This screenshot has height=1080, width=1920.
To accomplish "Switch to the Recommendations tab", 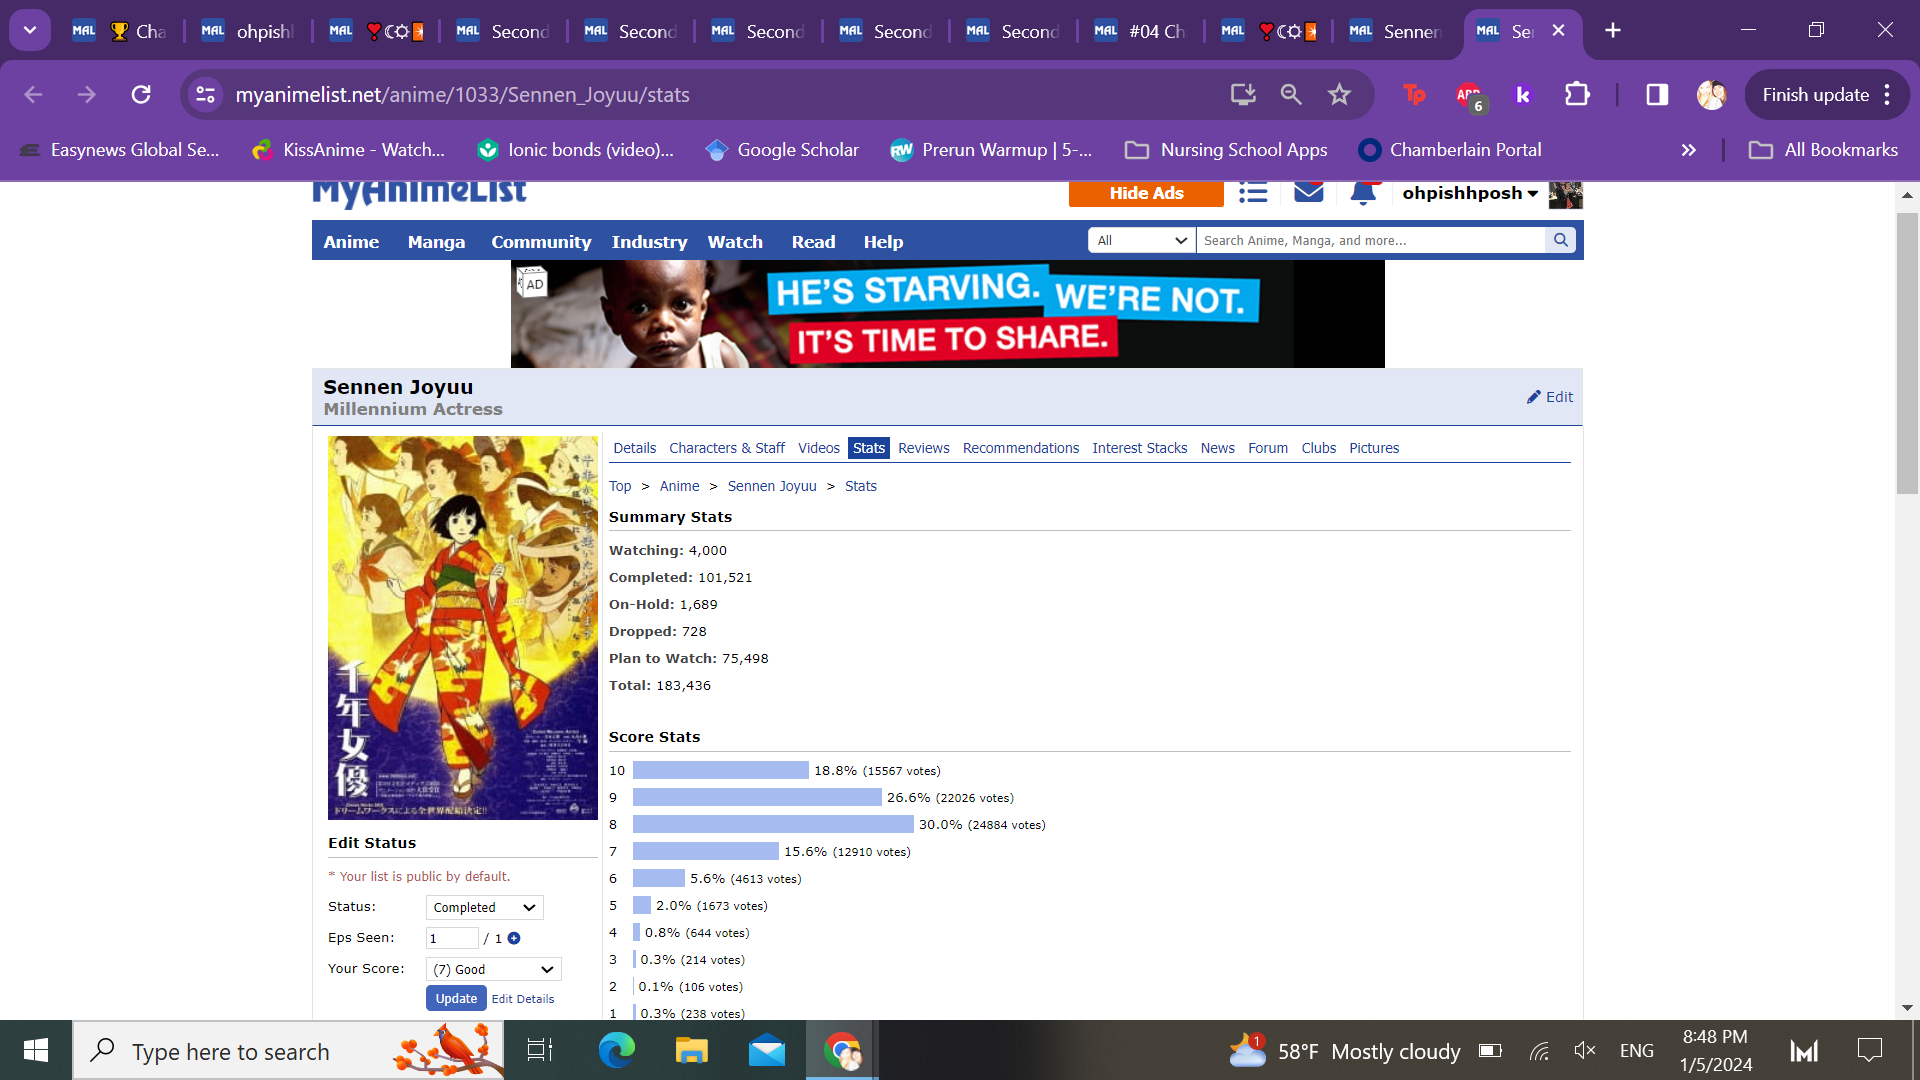I will tap(1021, 448).
